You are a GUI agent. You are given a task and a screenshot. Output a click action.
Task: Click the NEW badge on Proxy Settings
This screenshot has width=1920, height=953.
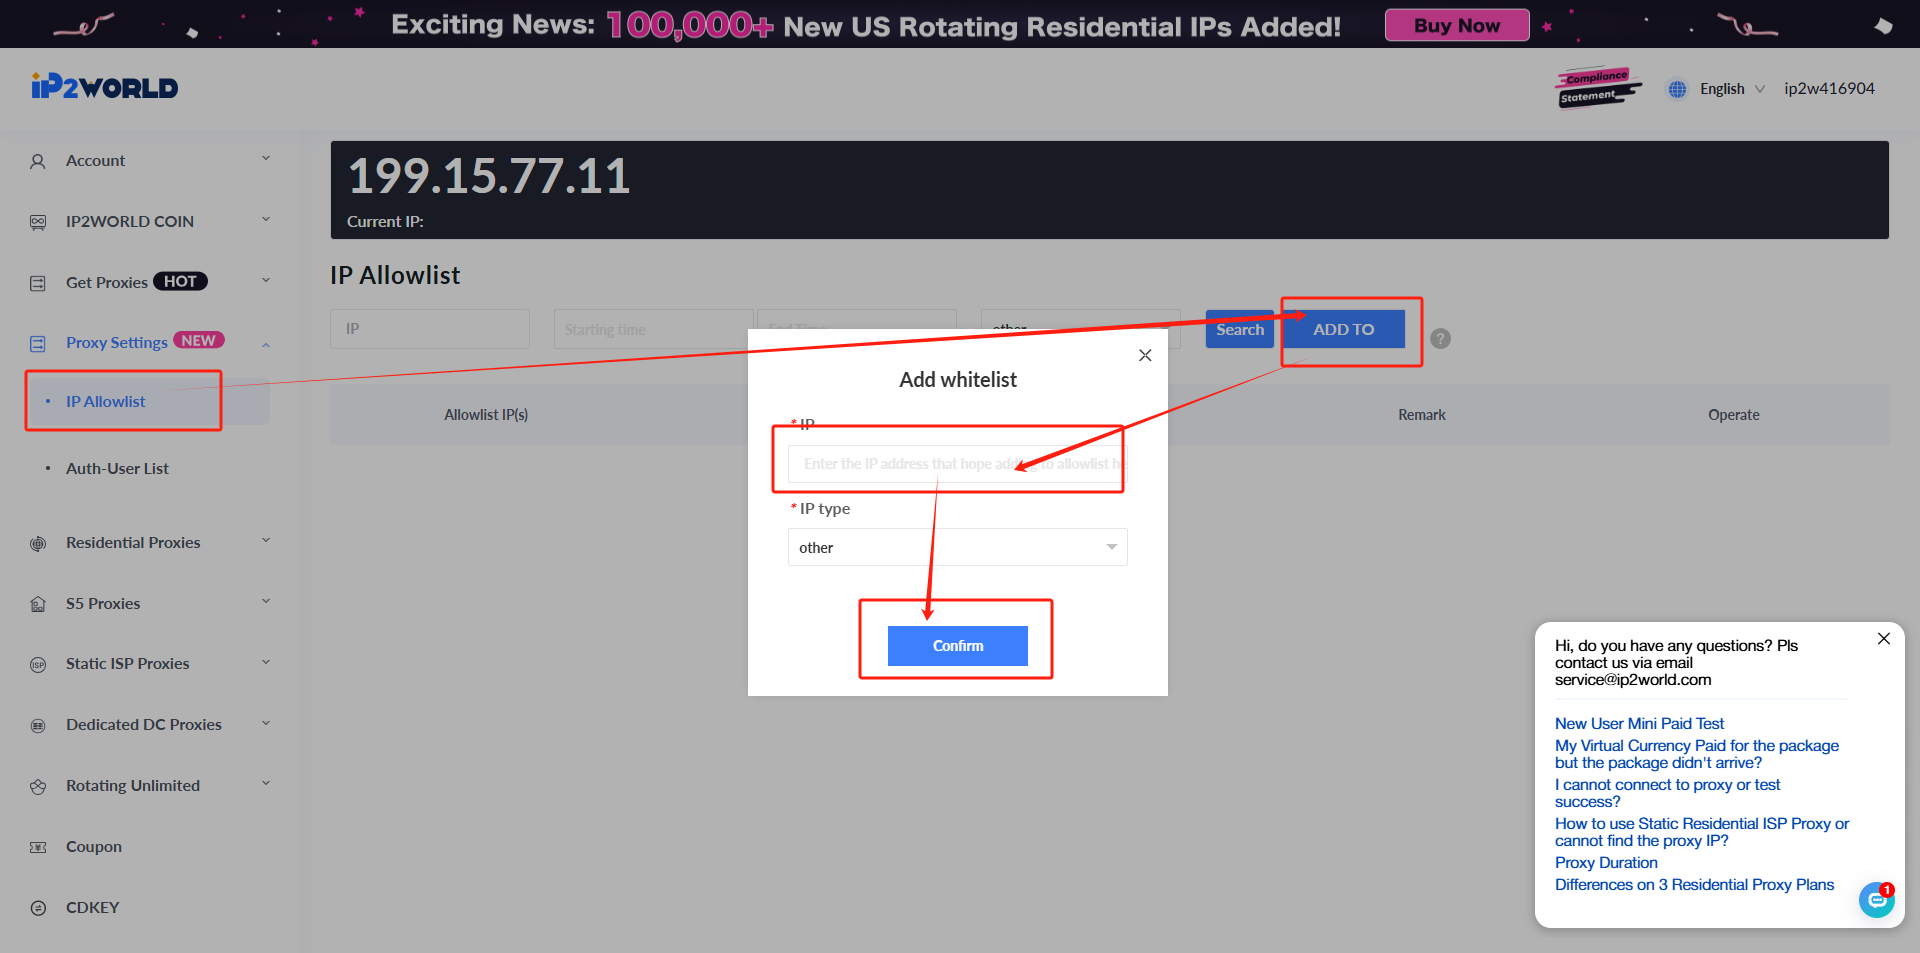tap(198, 340)
